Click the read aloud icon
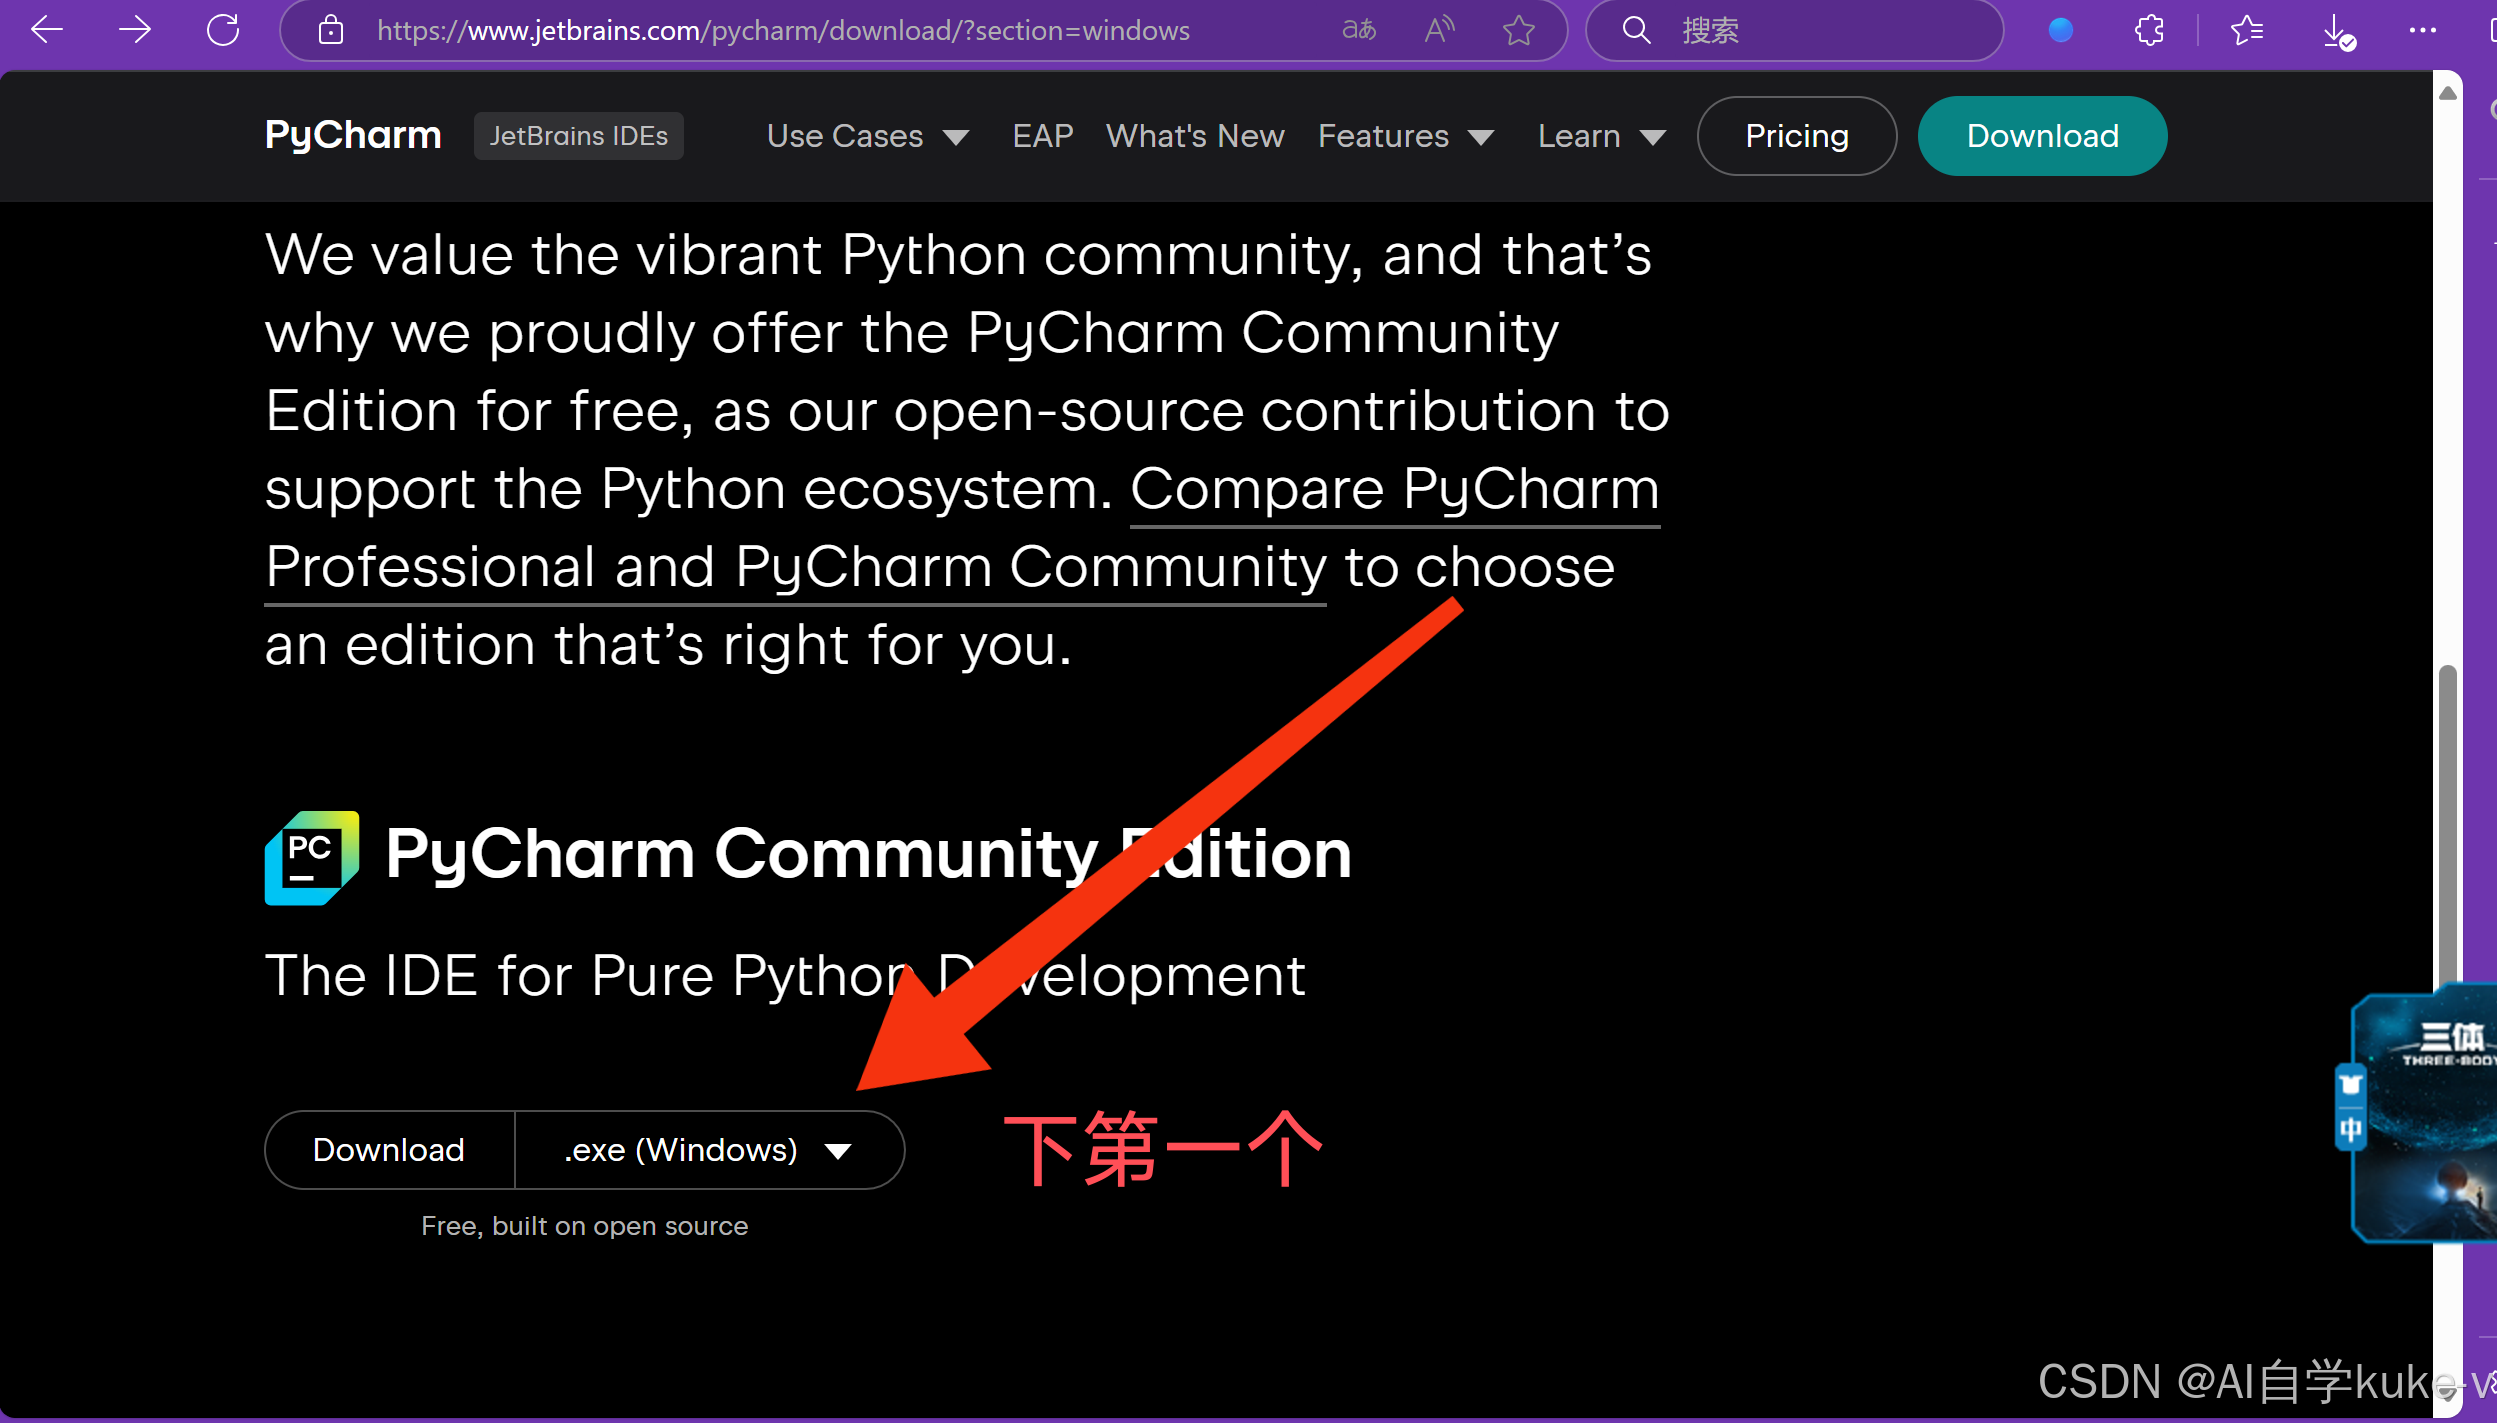 (1438, 30)
